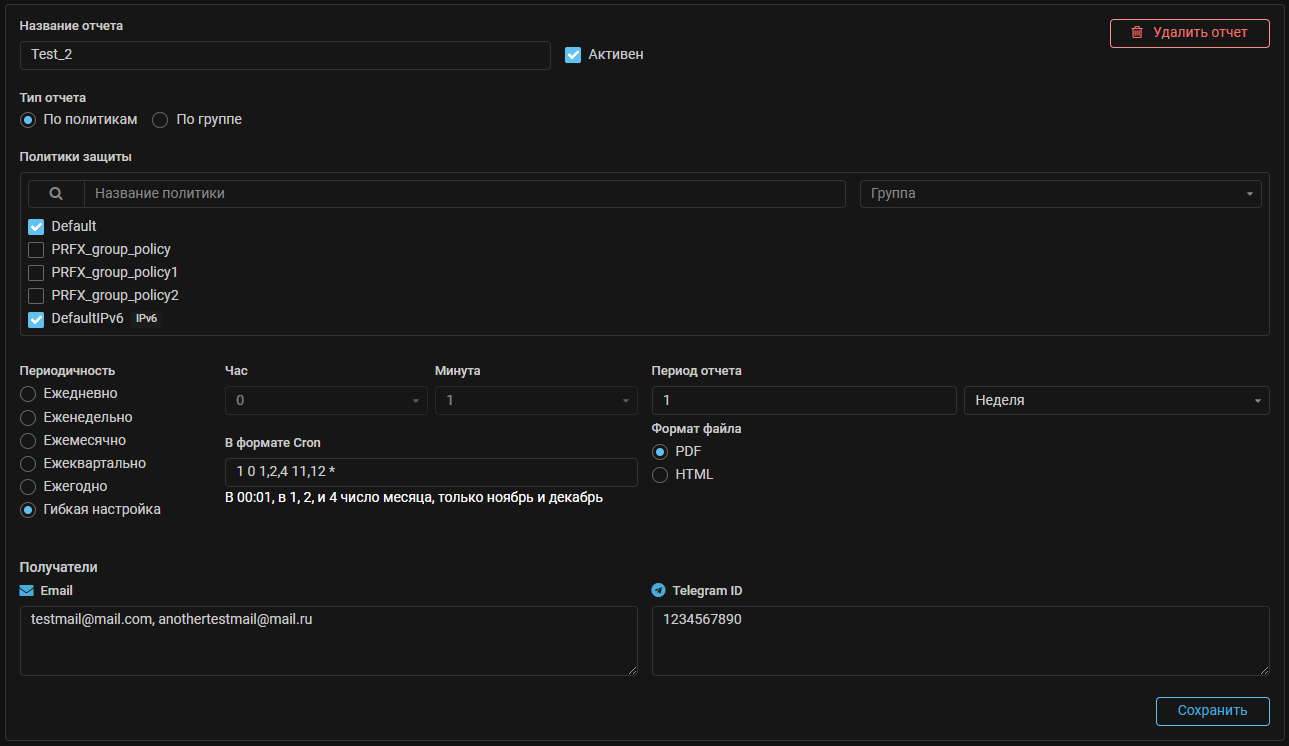Click the search magnifier icon in policies
This screenshot has height=746, width=1289.
click(x=56, y=194)
